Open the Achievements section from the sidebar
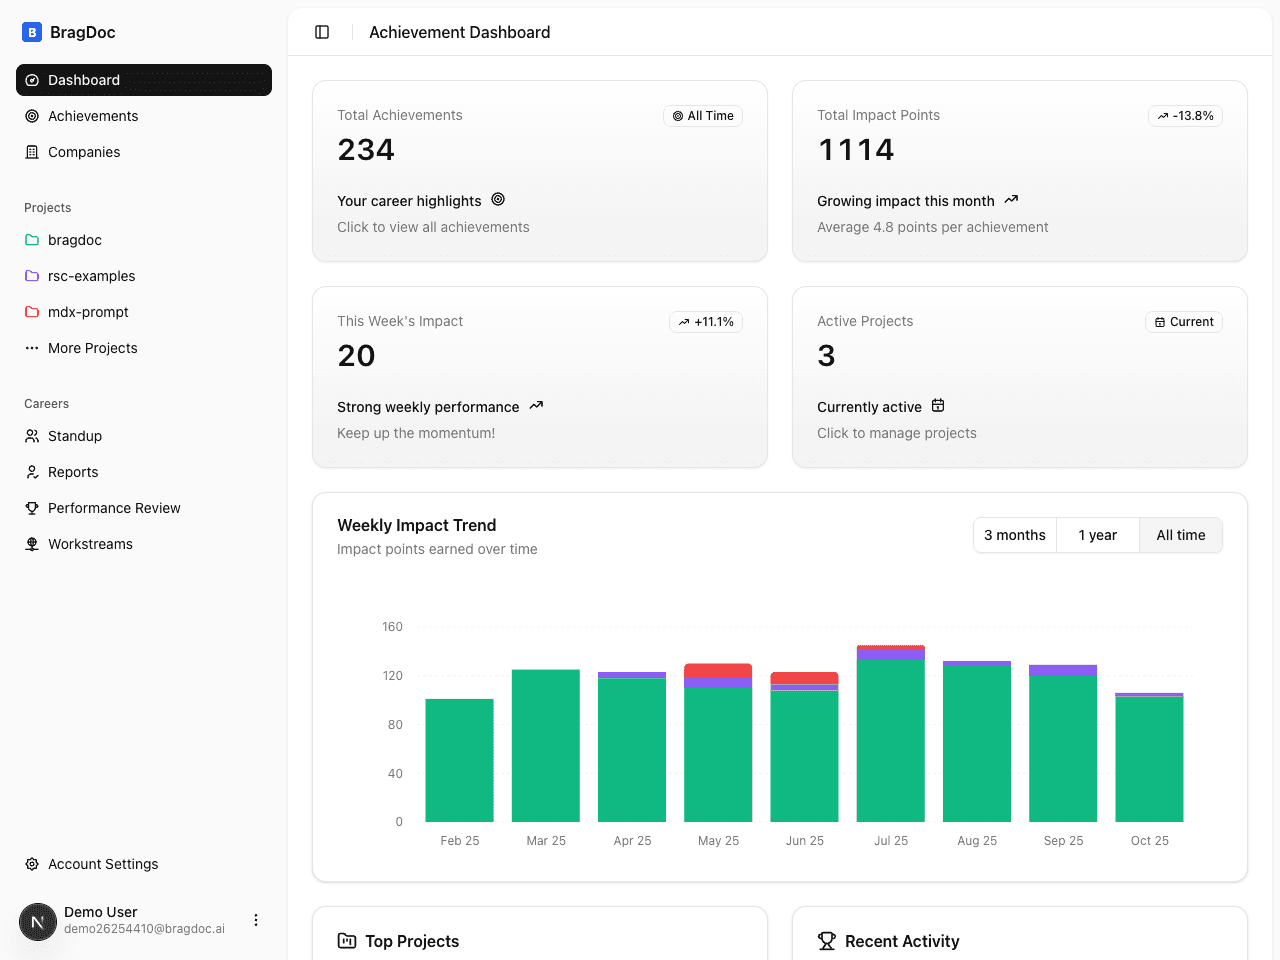 point(92,116)
